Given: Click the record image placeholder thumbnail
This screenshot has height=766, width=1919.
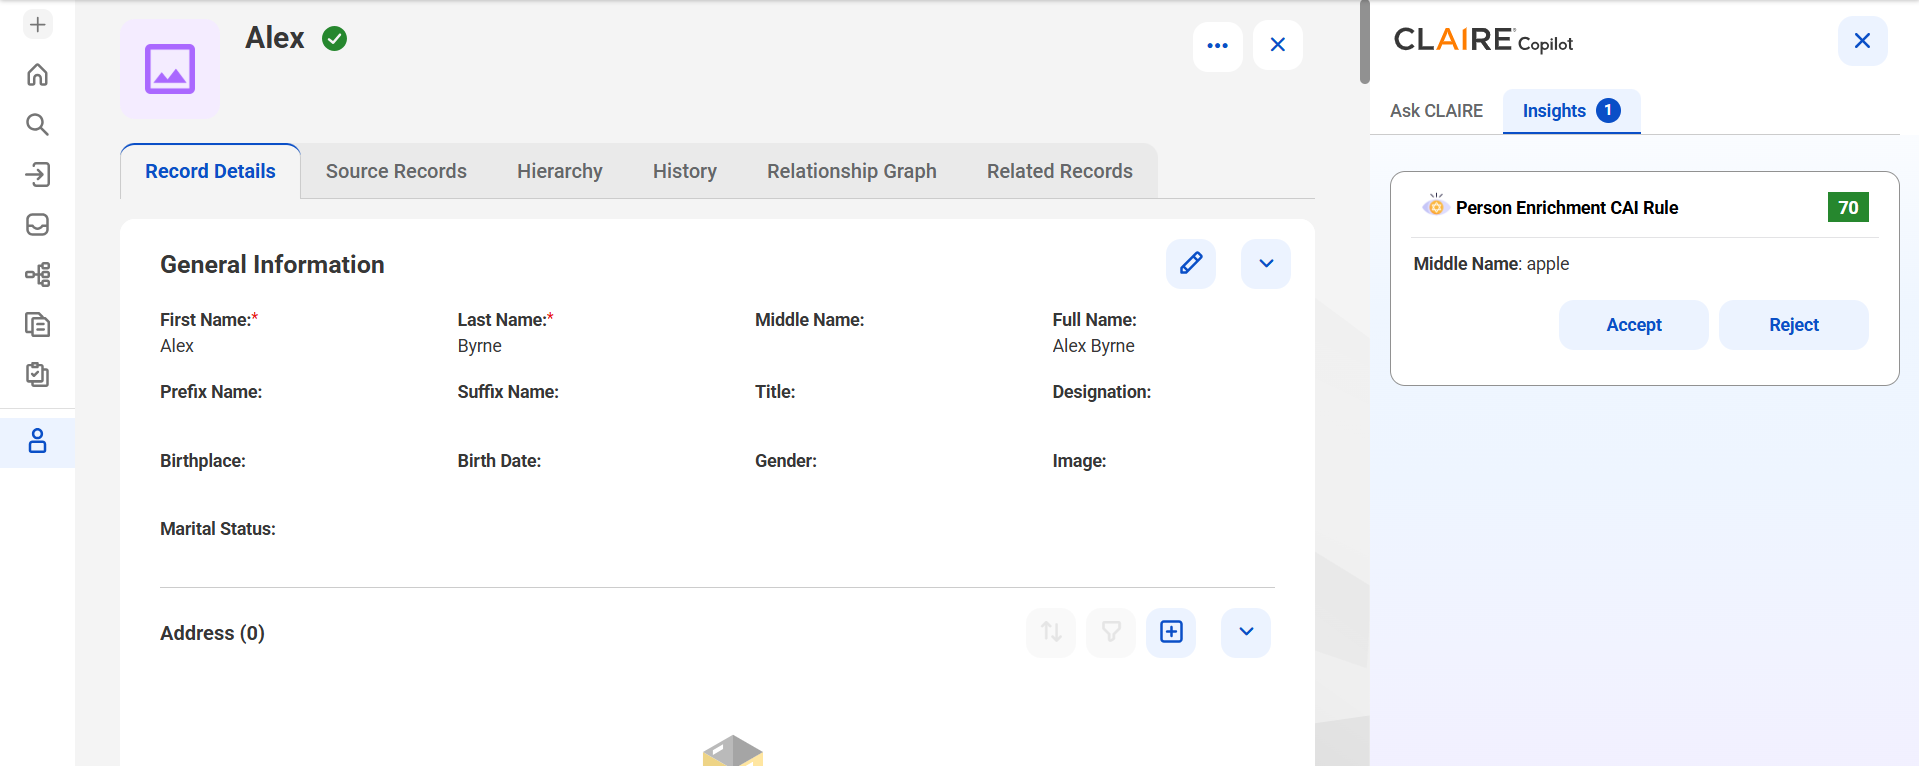Looking at the screenshot, I should (x=170, y=69).
